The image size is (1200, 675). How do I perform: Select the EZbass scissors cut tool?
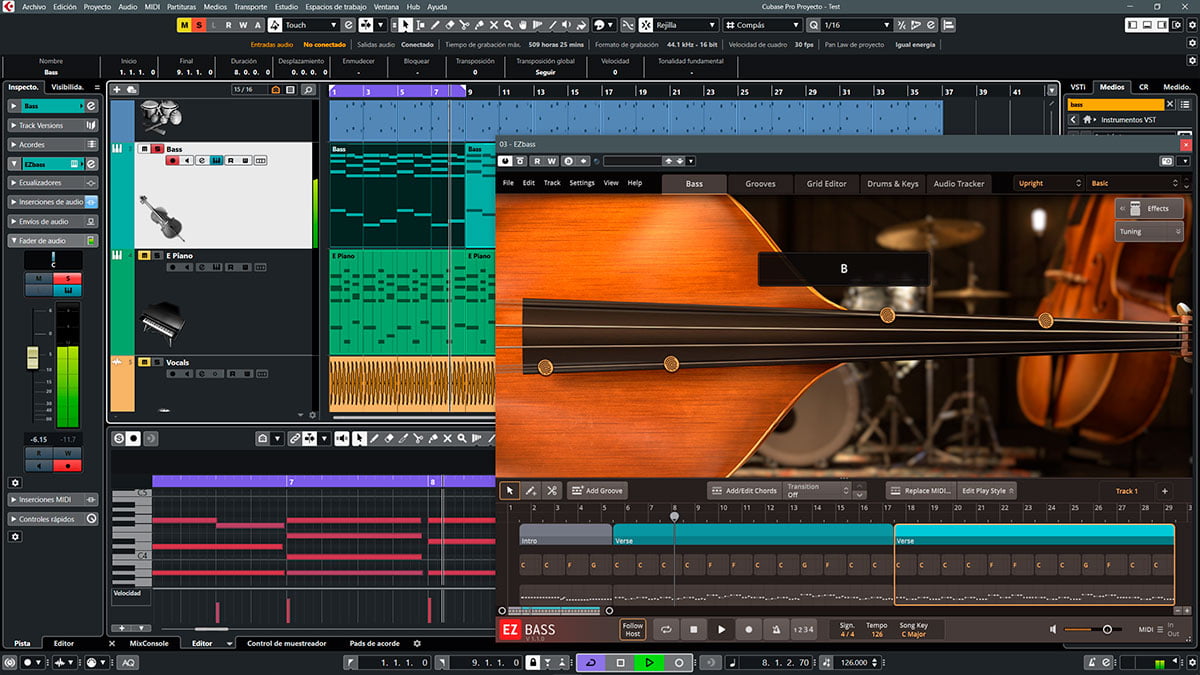pos(551,491)
